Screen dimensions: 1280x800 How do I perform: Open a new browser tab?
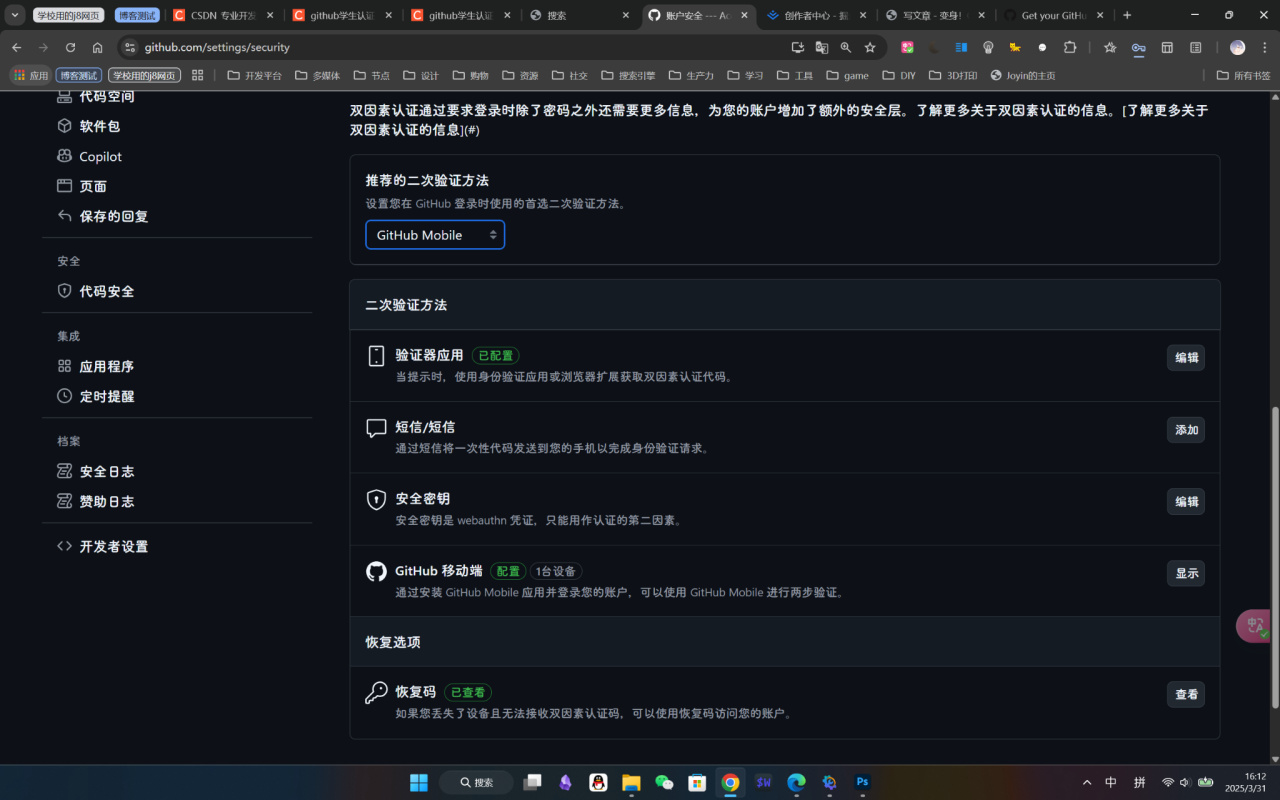click(x=1127, y=15)
